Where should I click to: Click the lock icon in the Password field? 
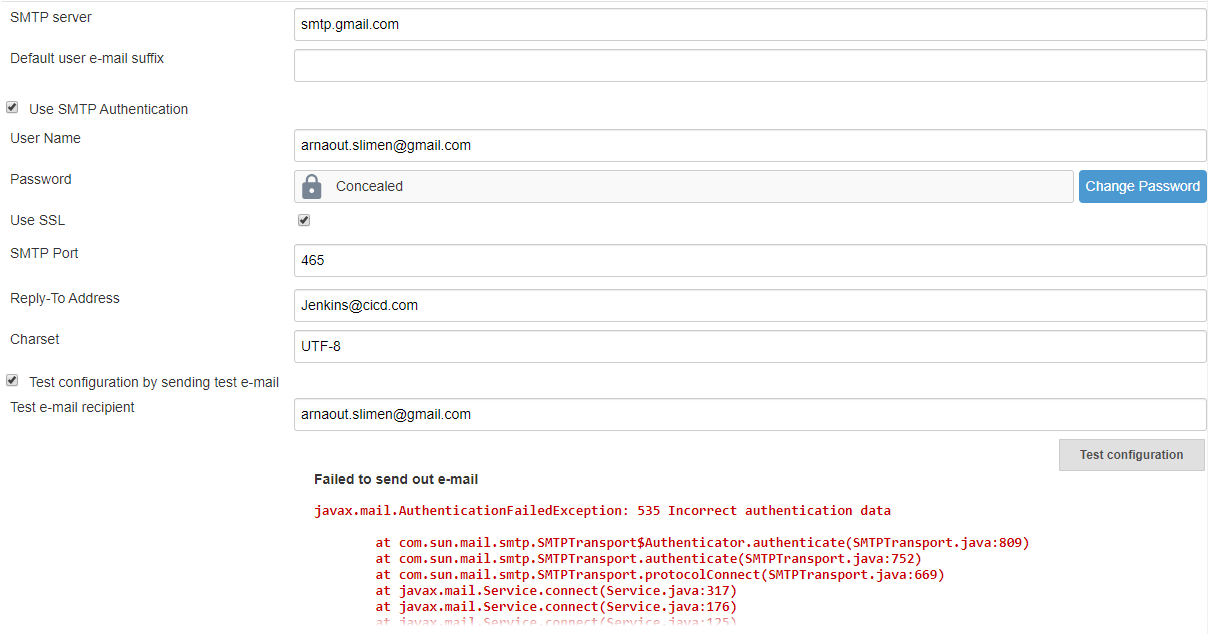(x=312, y=187)
